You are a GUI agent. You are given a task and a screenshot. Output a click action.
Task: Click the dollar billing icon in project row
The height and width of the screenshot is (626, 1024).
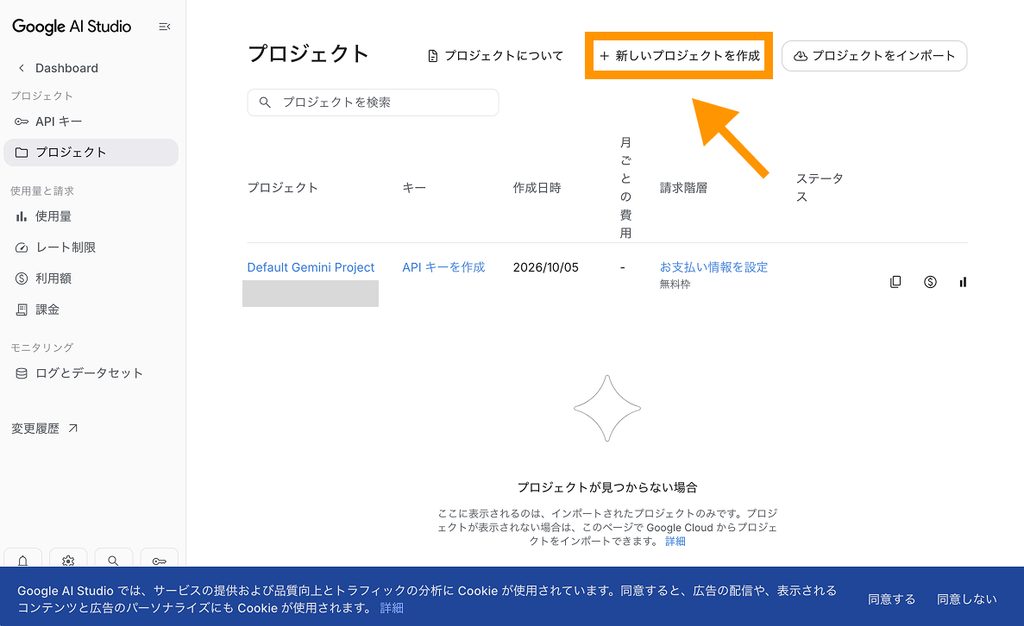click(x=930, y=282)
